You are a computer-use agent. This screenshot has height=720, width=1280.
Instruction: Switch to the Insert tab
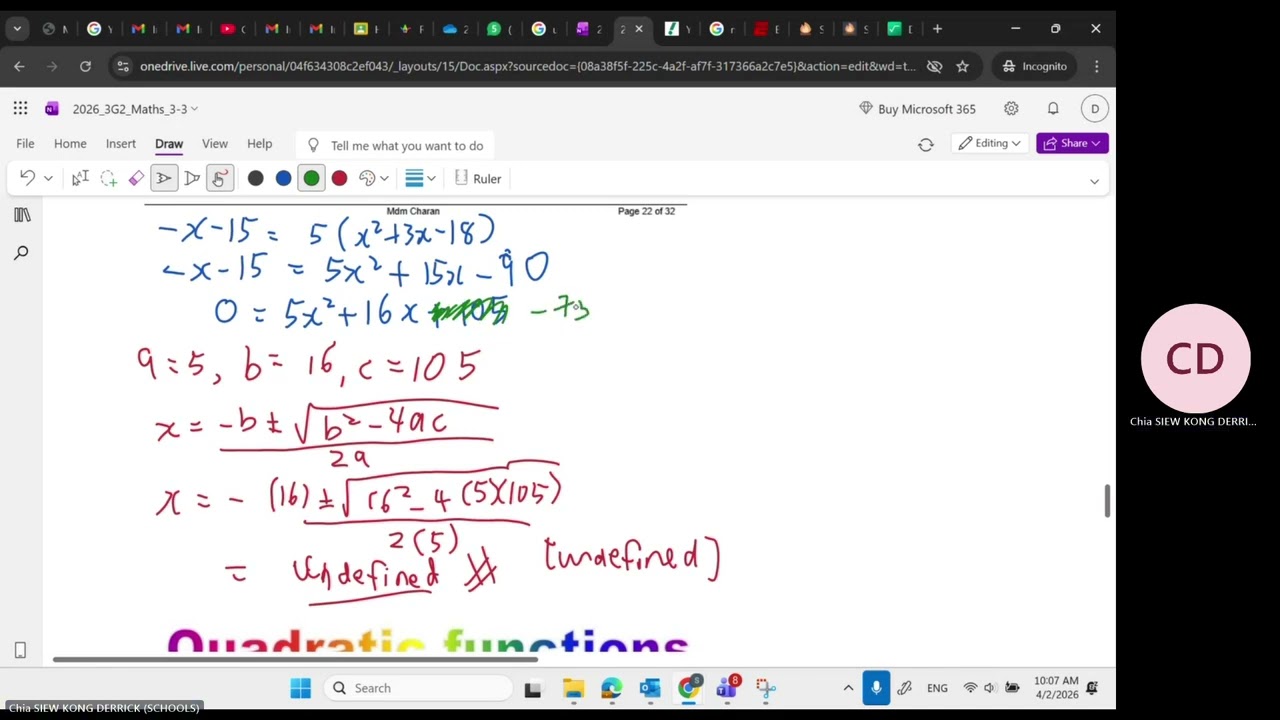click(121, 144)
